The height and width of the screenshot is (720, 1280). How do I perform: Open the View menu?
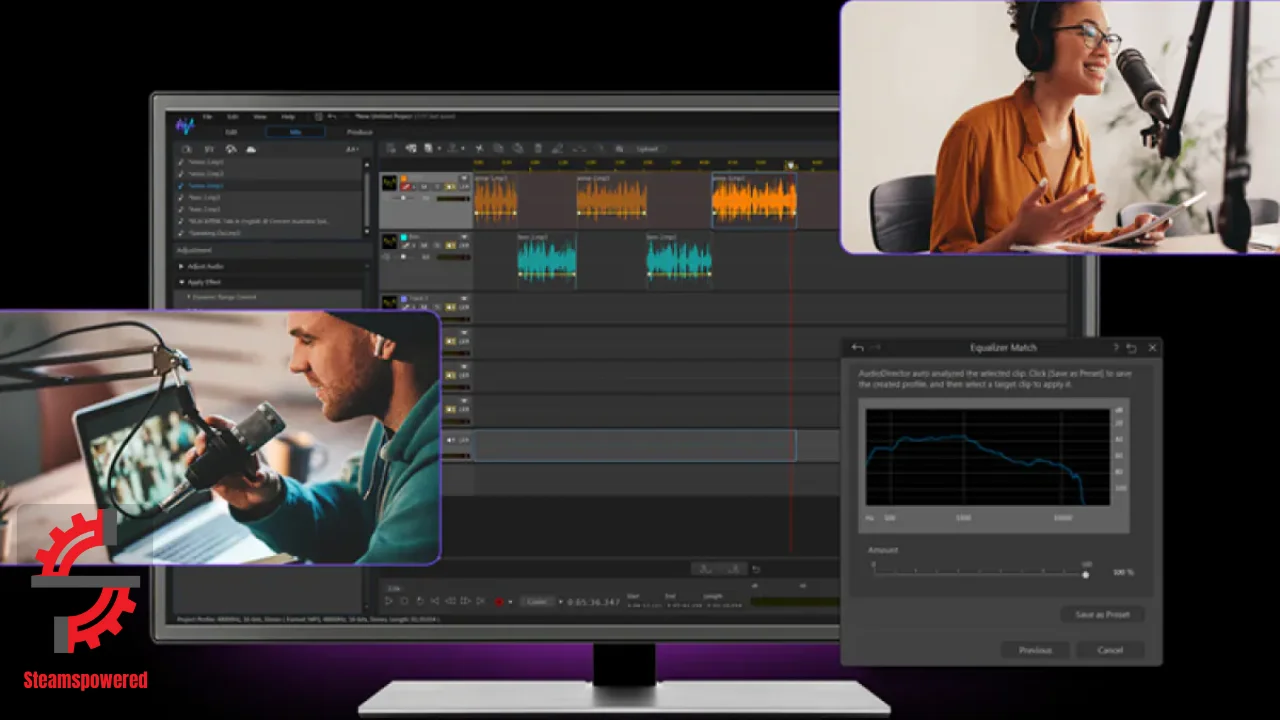click(260, 117)
